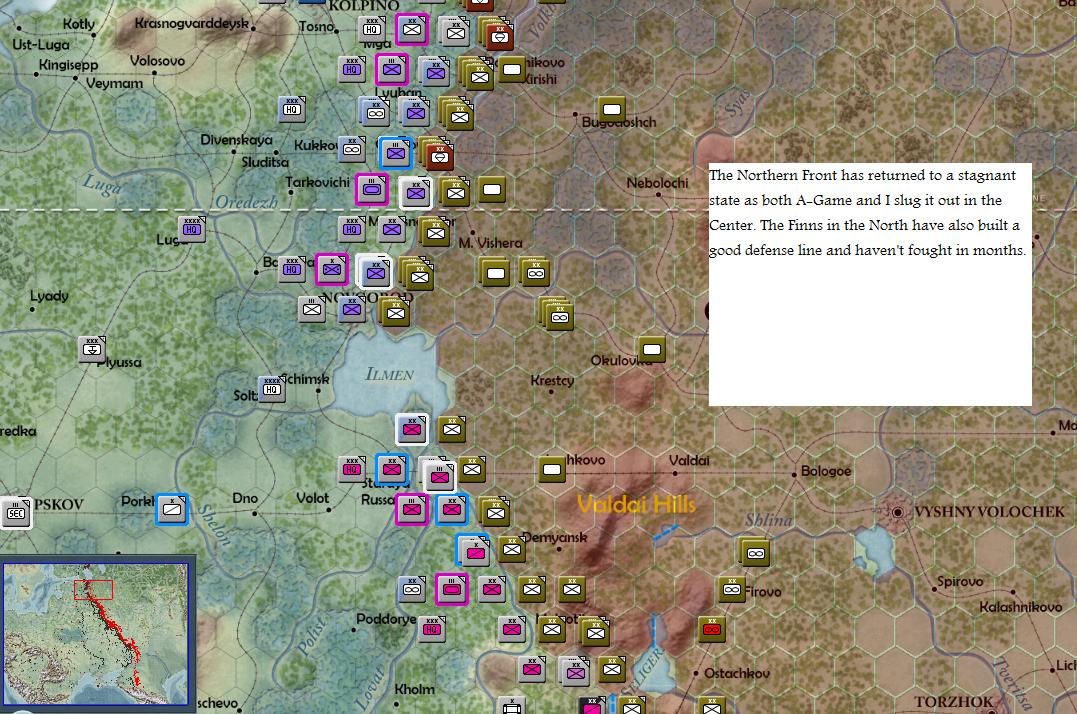Select the red motorized counter east of Valdai Hills
This screenshot has height=714, width=1077.
tap(712, 630)
